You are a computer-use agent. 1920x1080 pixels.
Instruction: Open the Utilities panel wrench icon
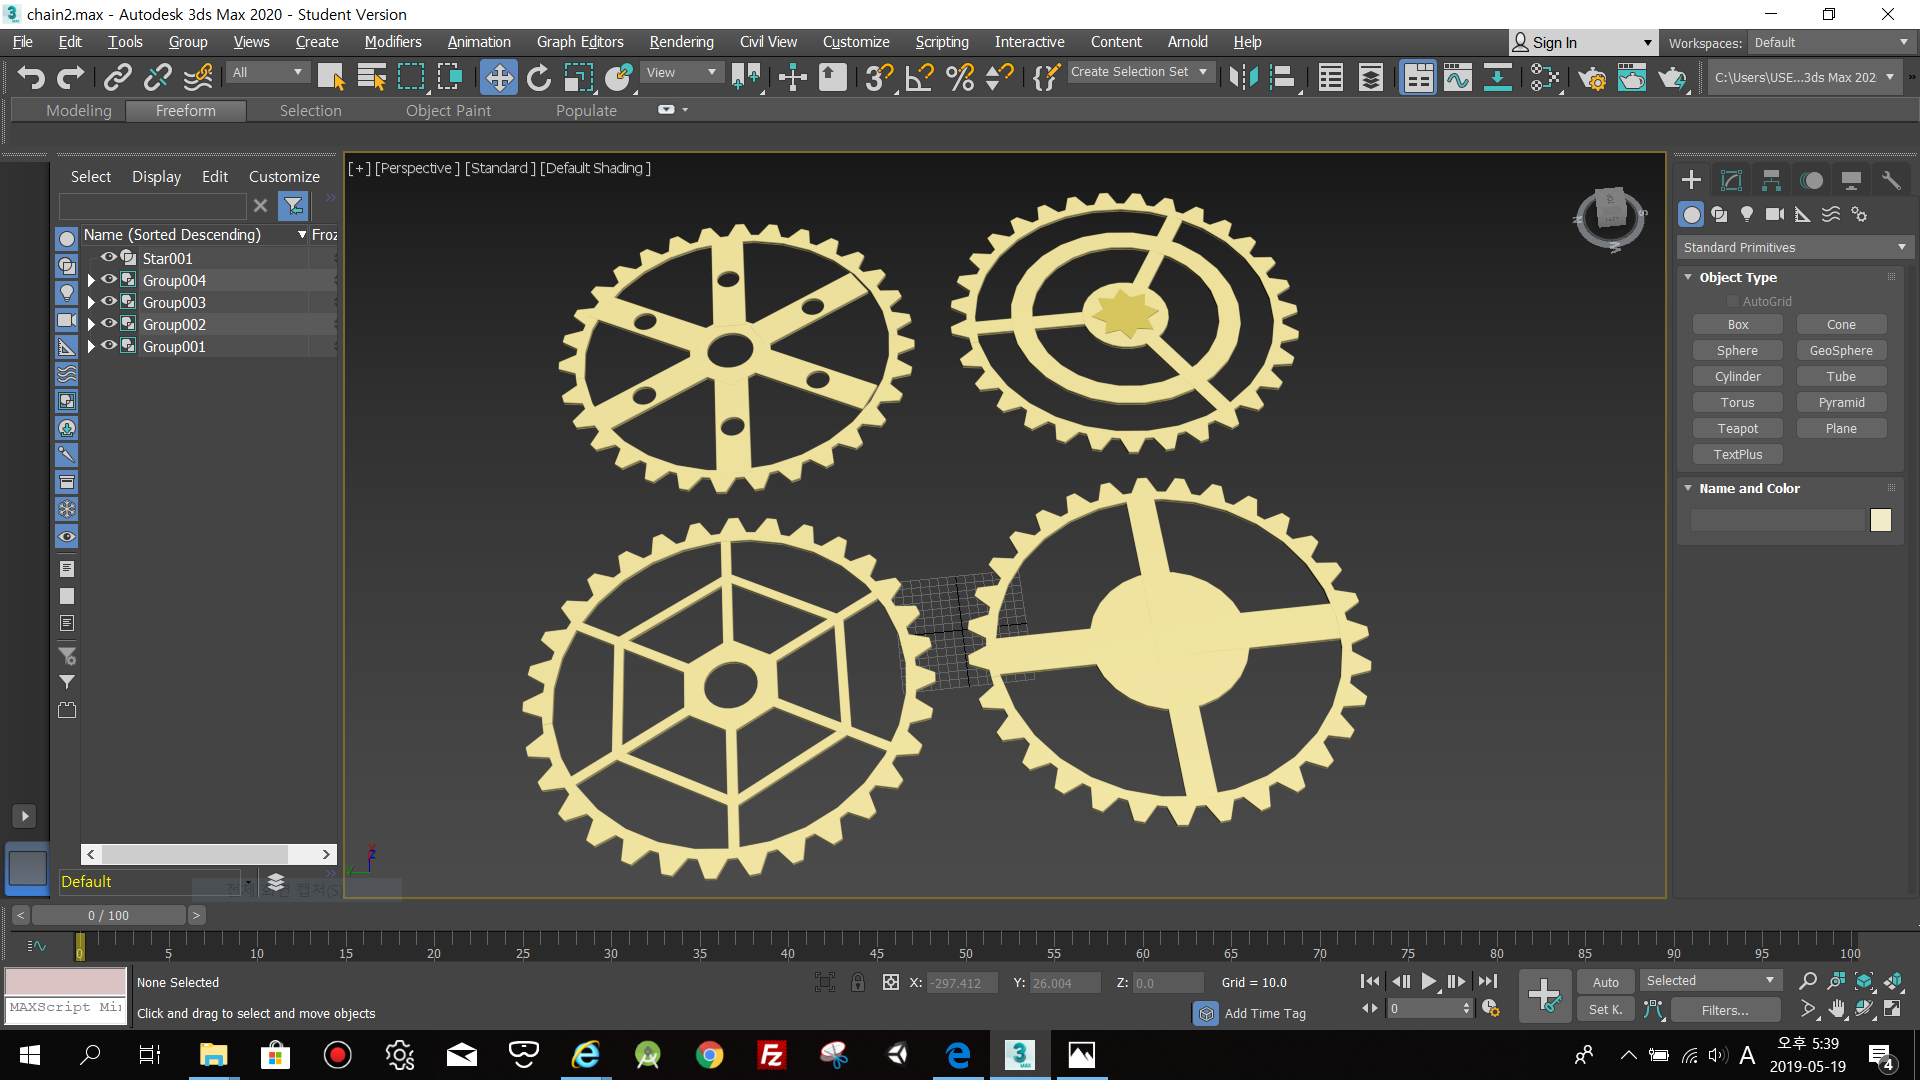pos(1890,180)
